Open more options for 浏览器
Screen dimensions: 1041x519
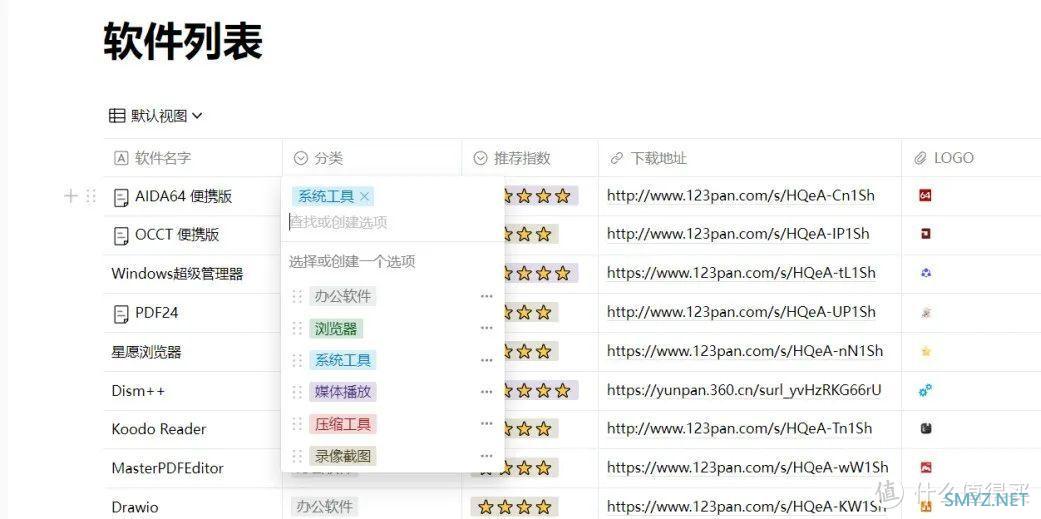487,328
